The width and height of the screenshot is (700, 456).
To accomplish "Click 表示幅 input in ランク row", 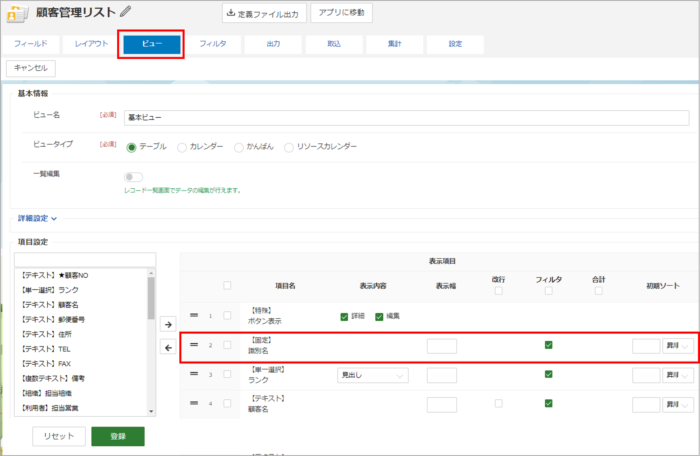I will point(442,376).
